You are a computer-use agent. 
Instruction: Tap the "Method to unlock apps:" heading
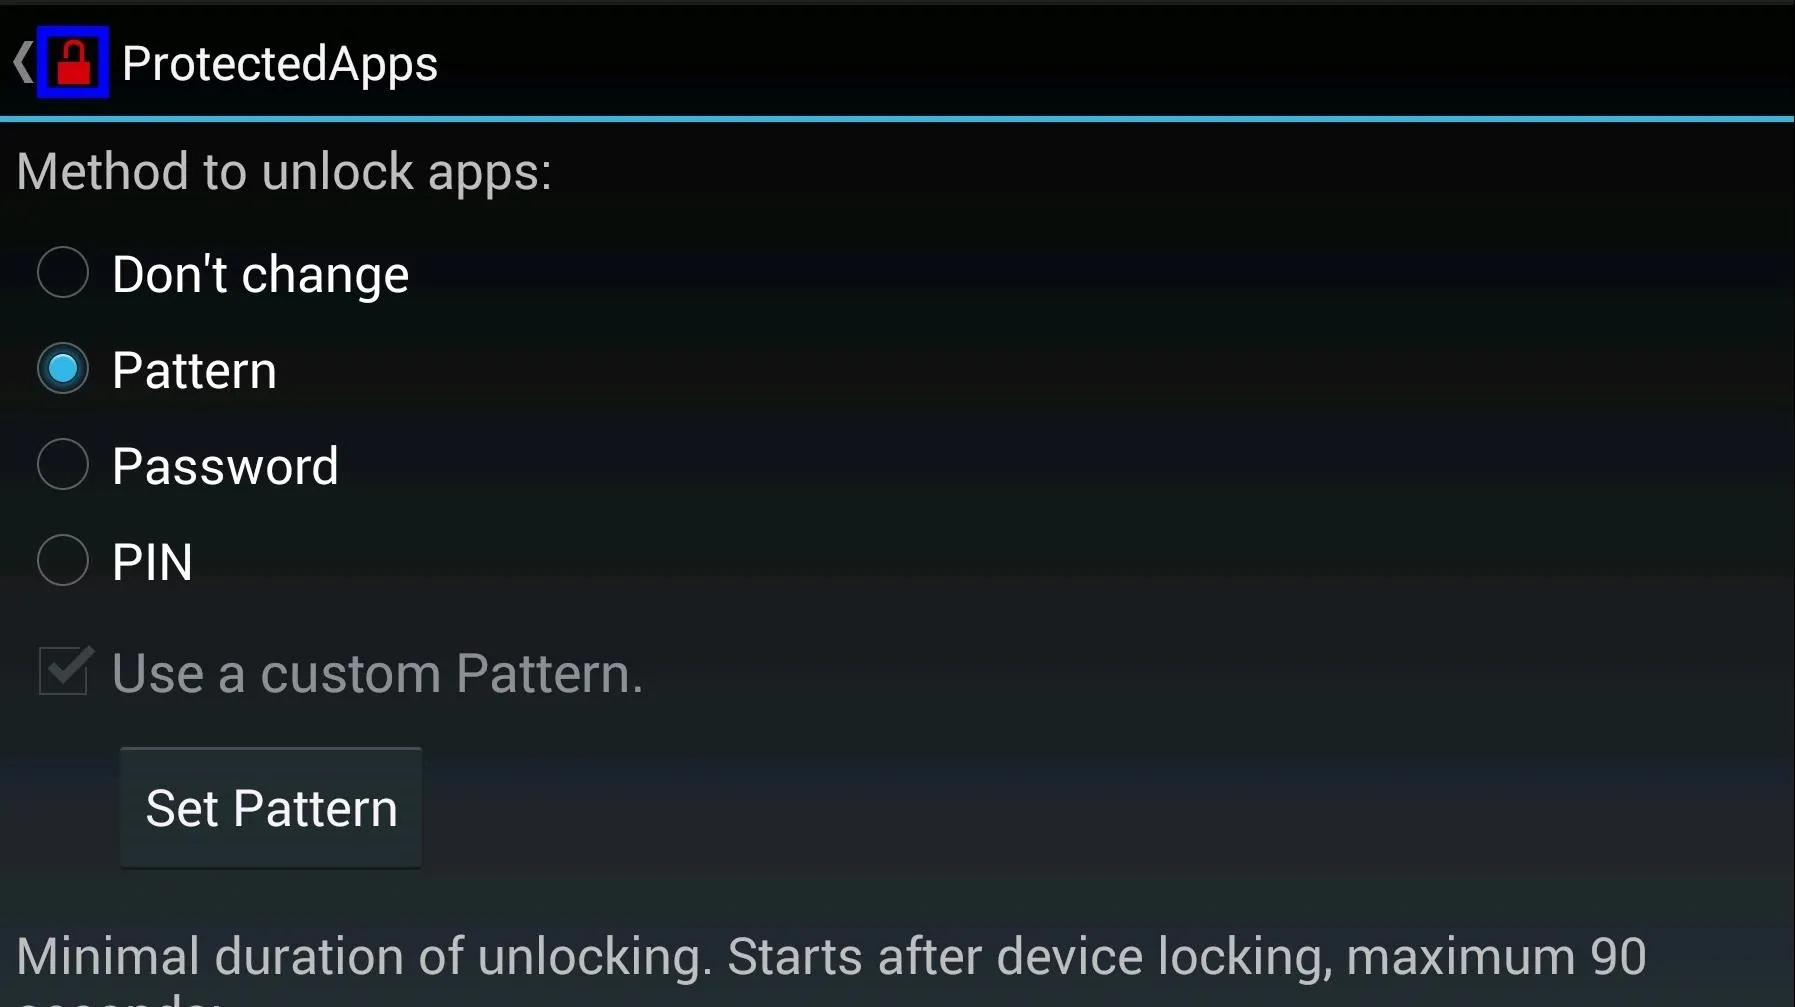tap(284, 171)
